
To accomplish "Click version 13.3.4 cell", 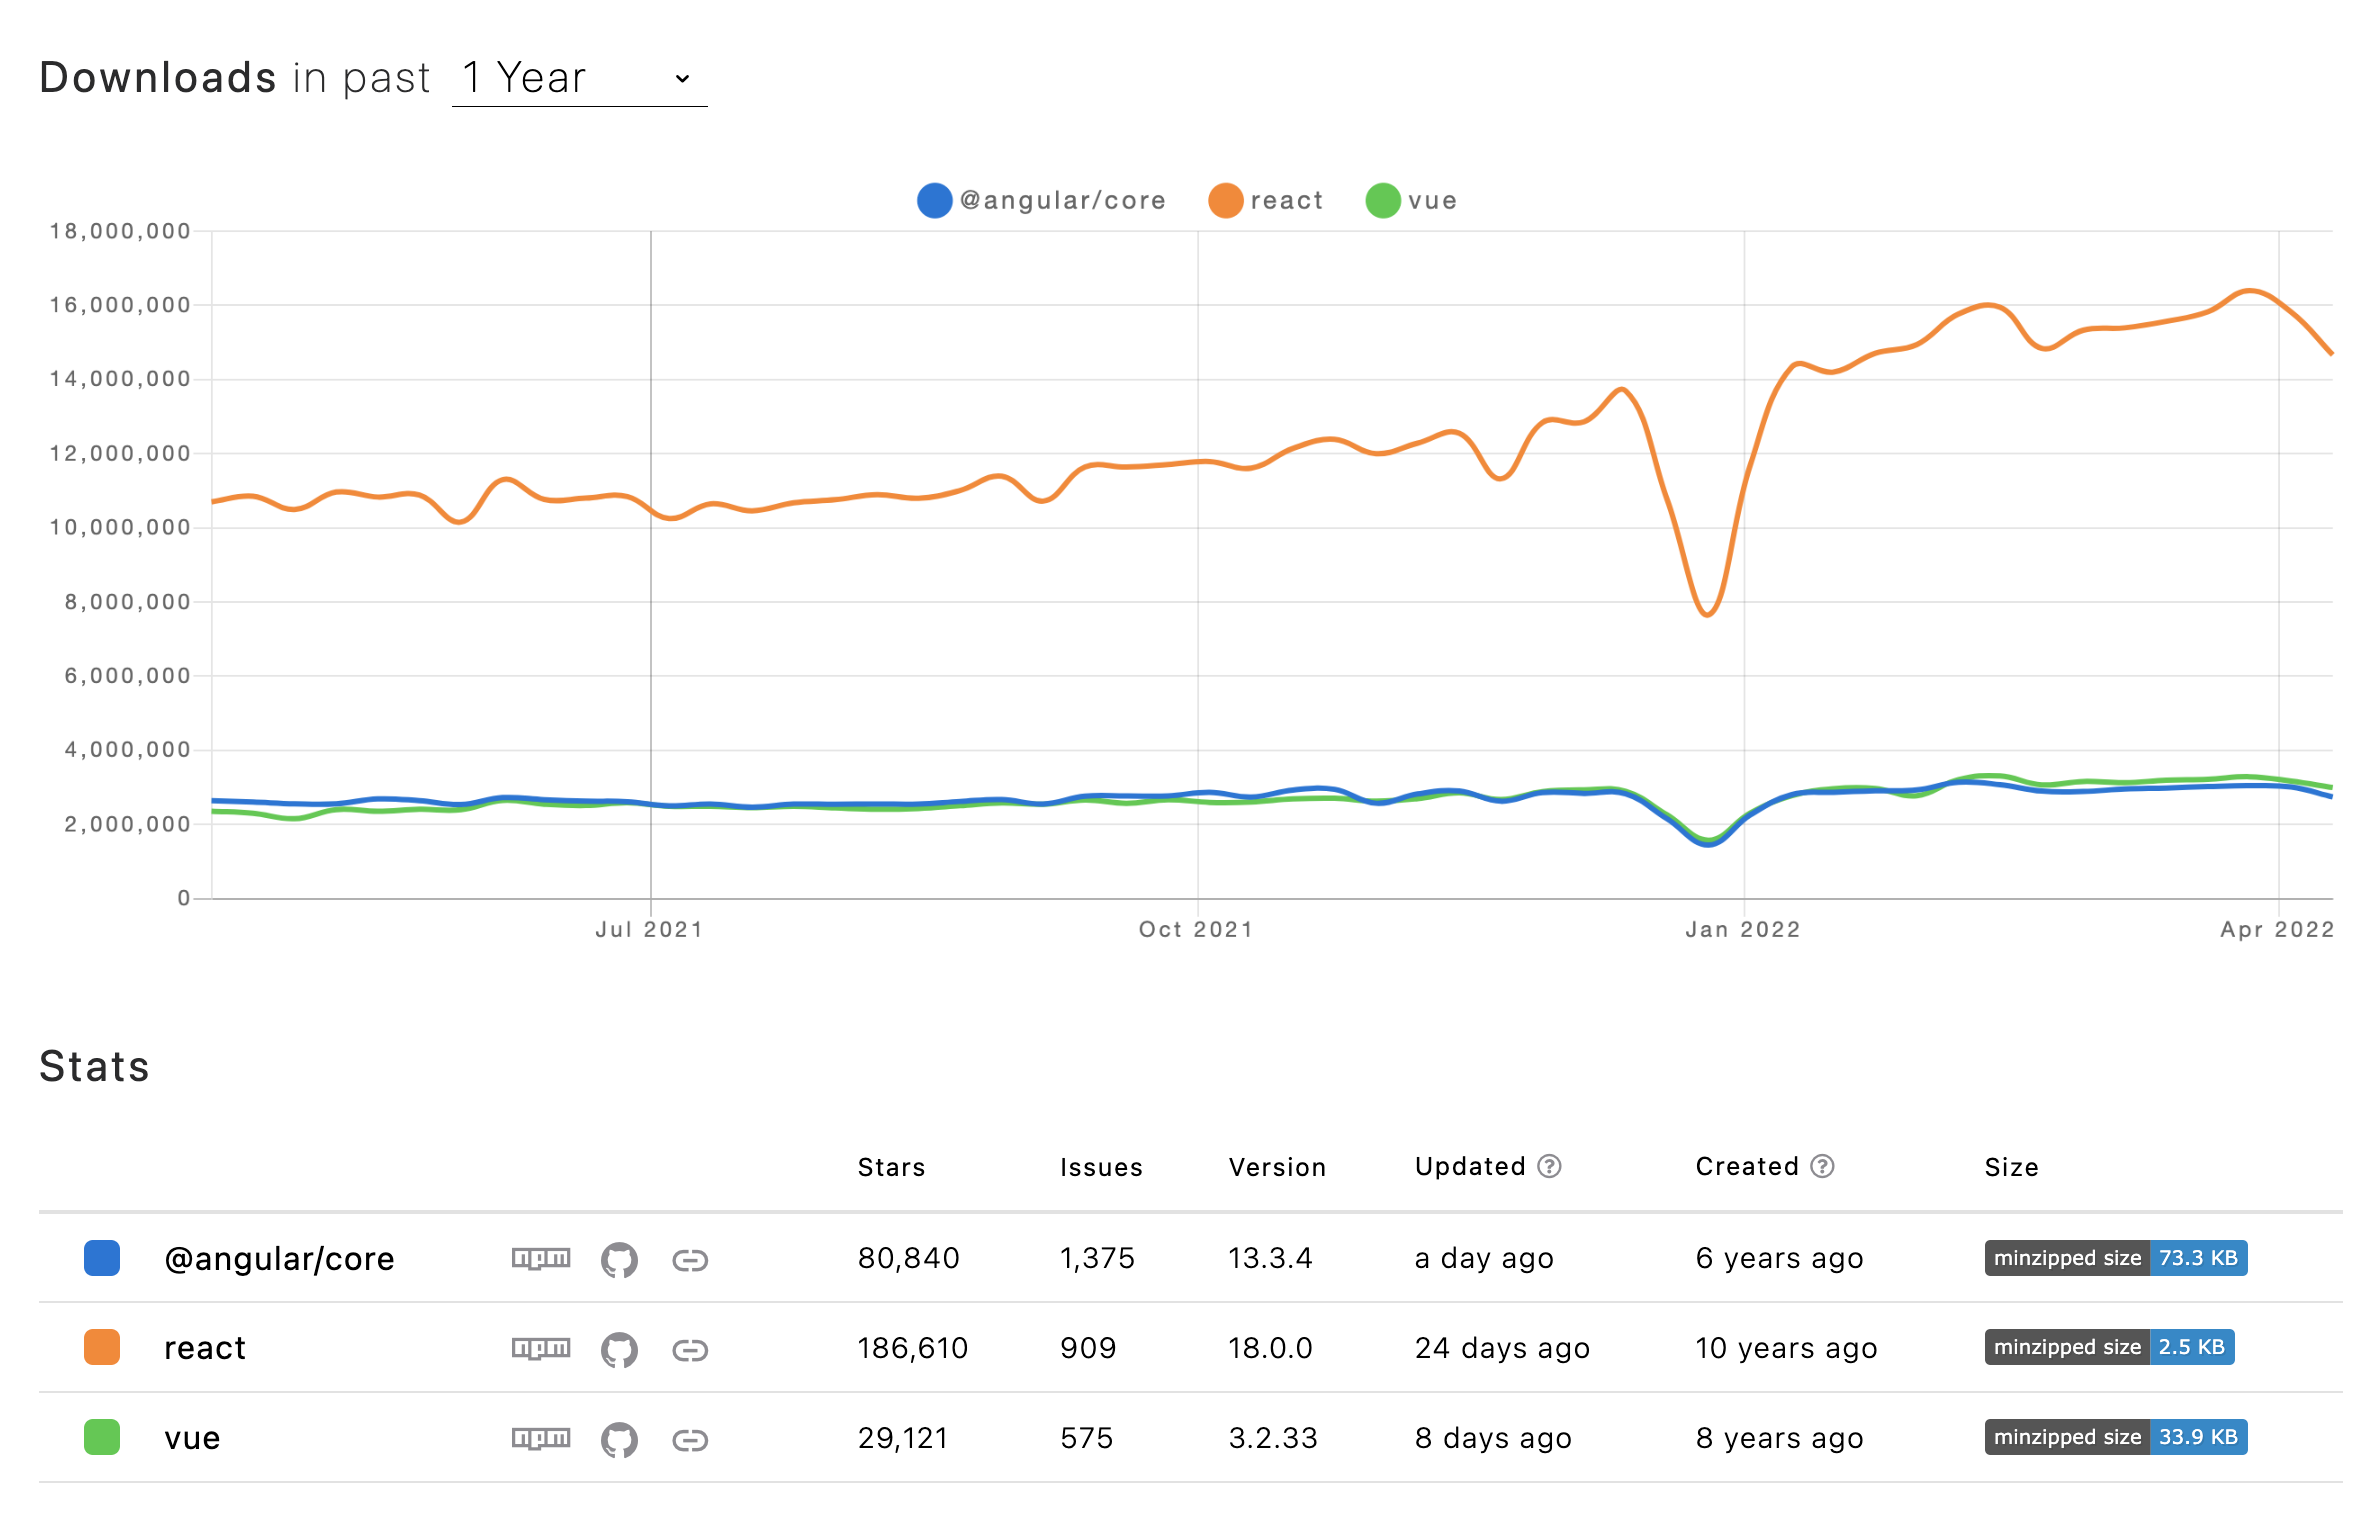I will tap(1270, 1258).
